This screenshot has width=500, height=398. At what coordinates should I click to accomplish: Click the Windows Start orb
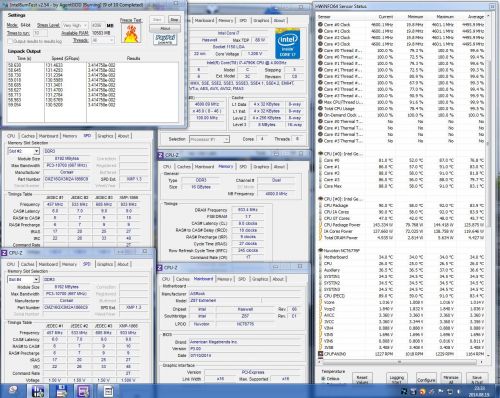(x=13, y=391)
